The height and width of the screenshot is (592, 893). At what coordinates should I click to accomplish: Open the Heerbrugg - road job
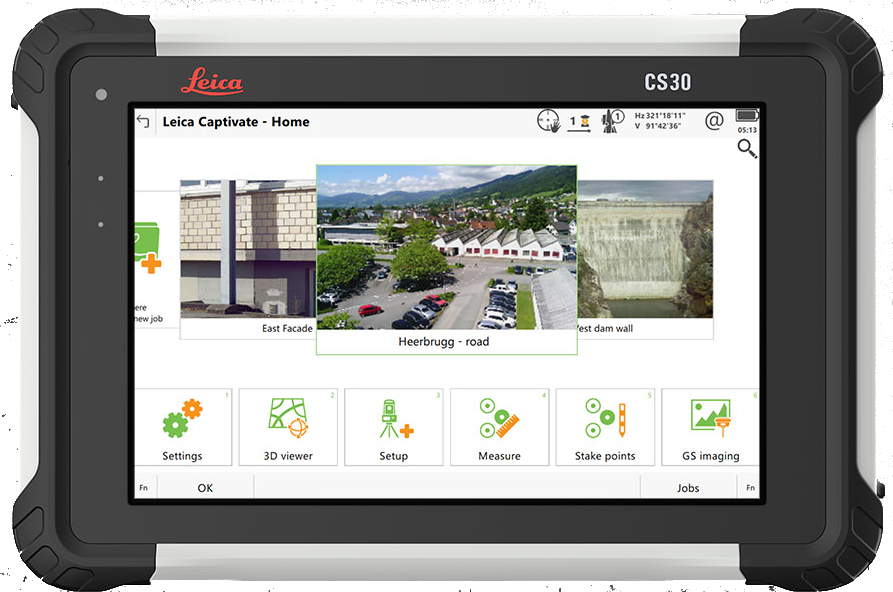446,260
